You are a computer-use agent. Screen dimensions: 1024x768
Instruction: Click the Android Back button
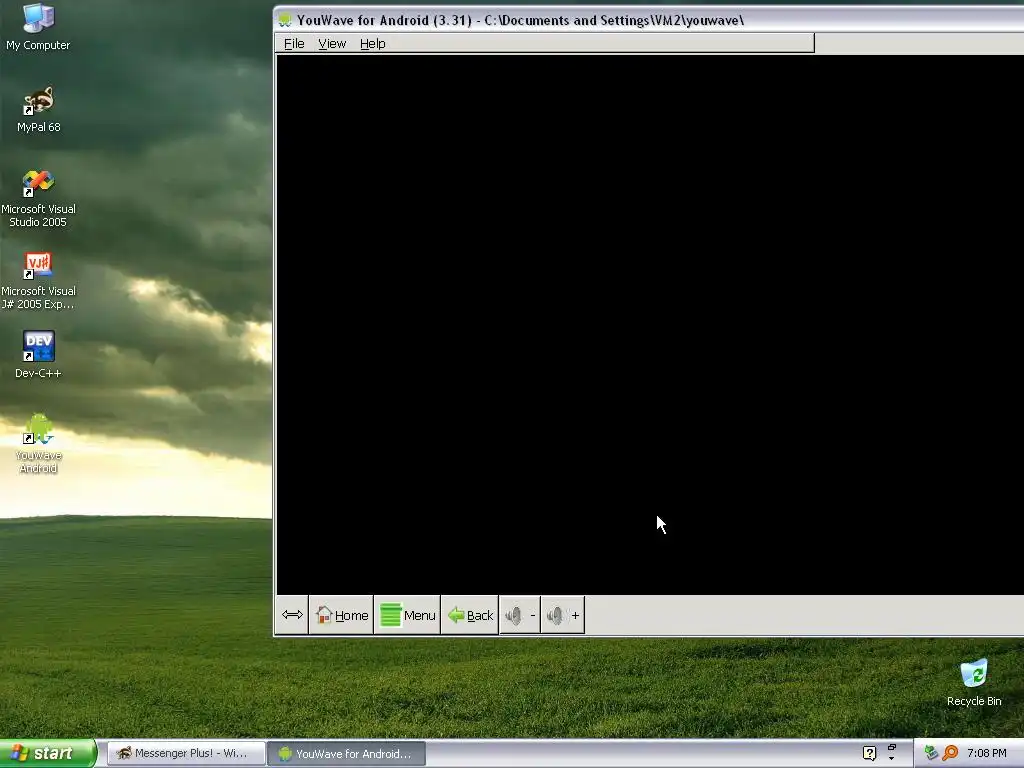[x=470, y=615]
